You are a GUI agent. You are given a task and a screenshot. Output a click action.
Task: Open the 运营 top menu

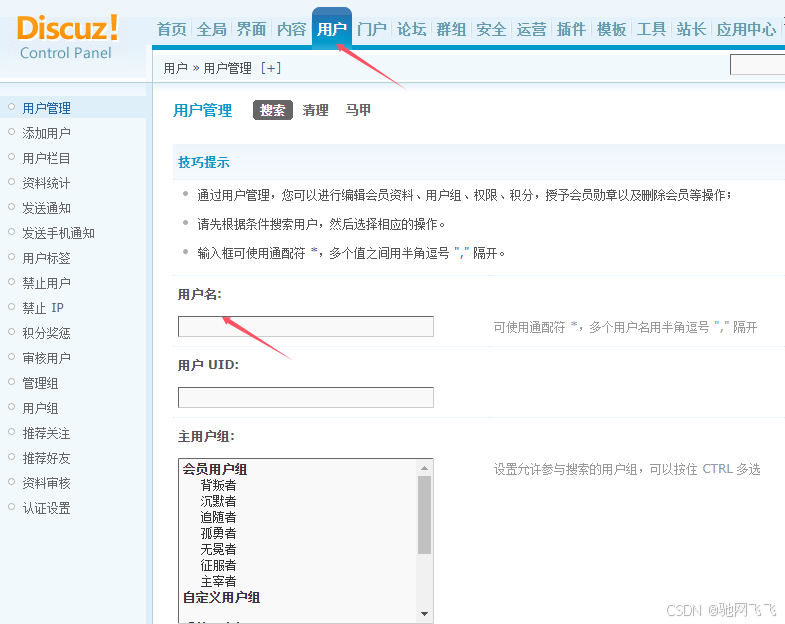point(531,29)
